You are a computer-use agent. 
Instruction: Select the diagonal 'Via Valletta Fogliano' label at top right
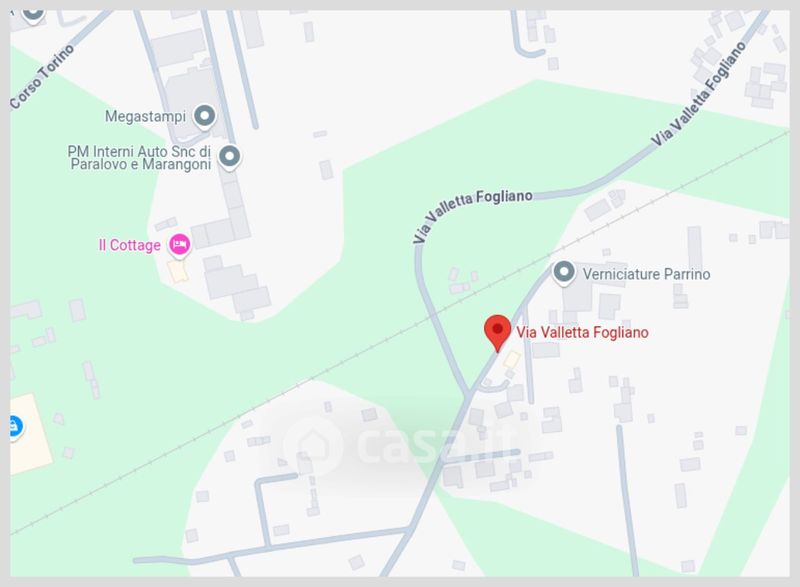698,93
